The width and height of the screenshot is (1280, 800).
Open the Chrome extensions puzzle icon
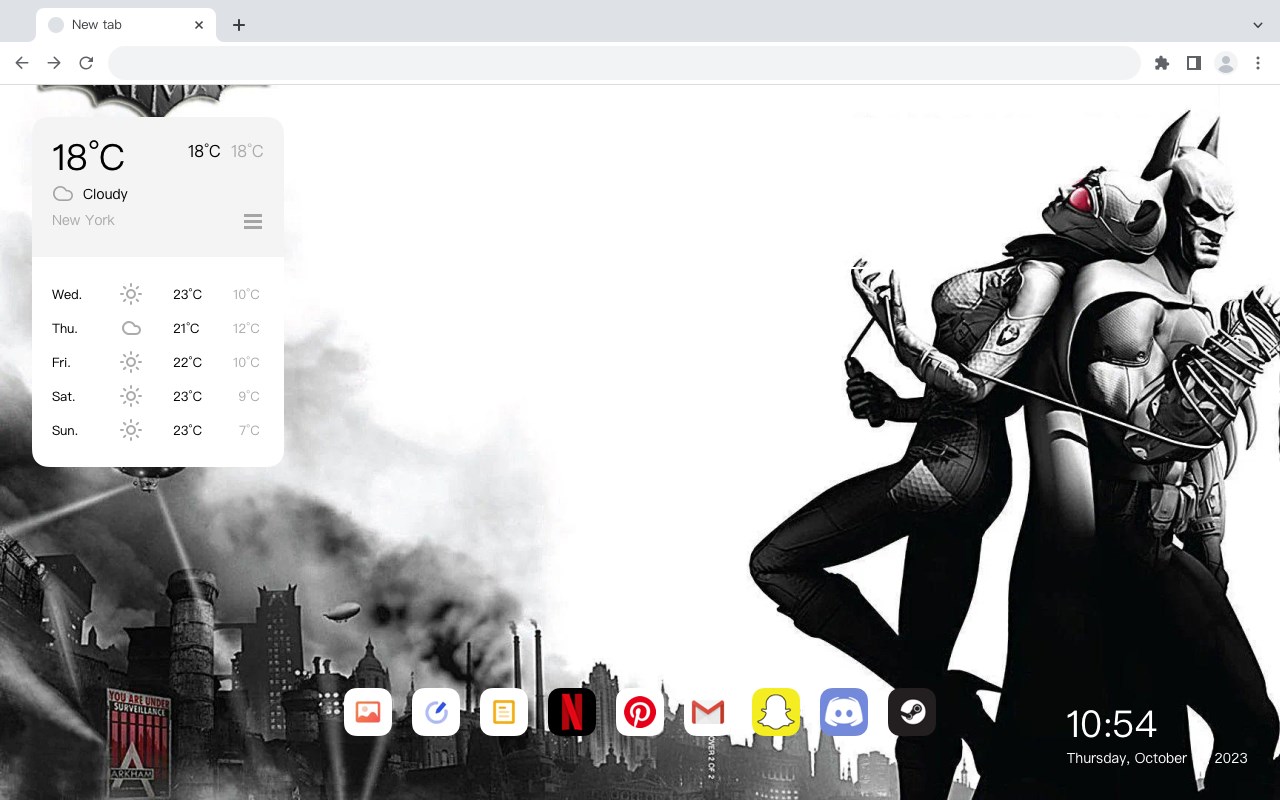(1161, 63)
